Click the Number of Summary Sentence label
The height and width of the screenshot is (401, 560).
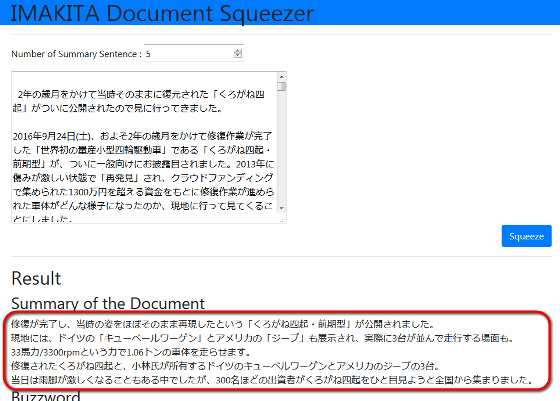pos(76,54)
